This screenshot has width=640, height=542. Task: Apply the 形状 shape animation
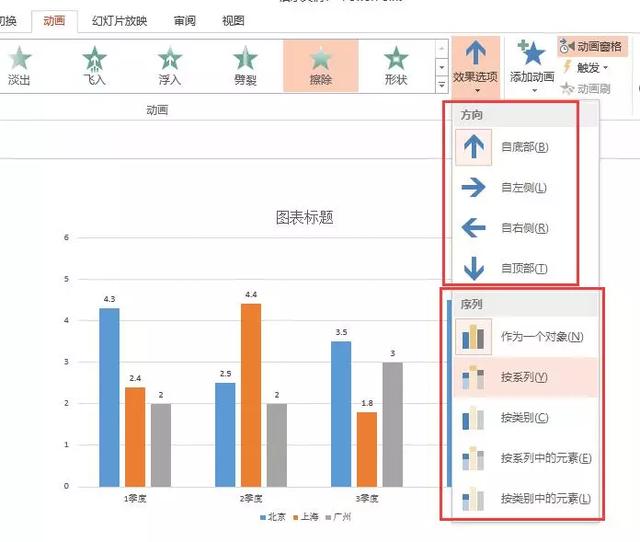point(396,66)
